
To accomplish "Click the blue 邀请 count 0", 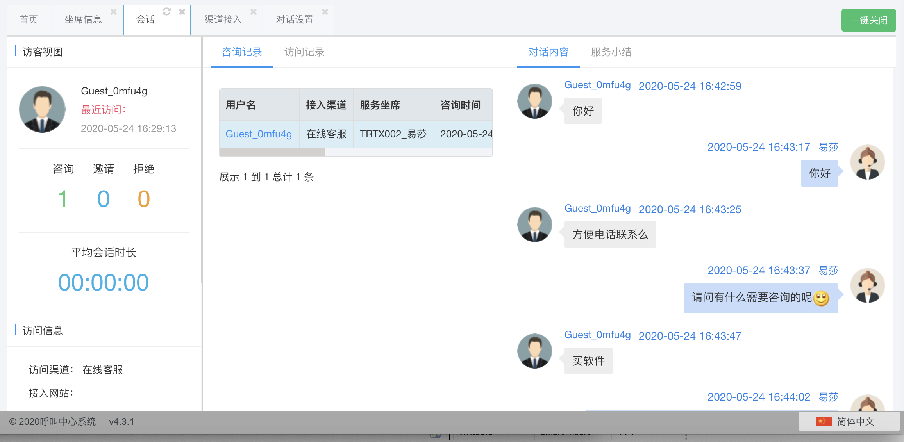I will [x=103, y=199].
